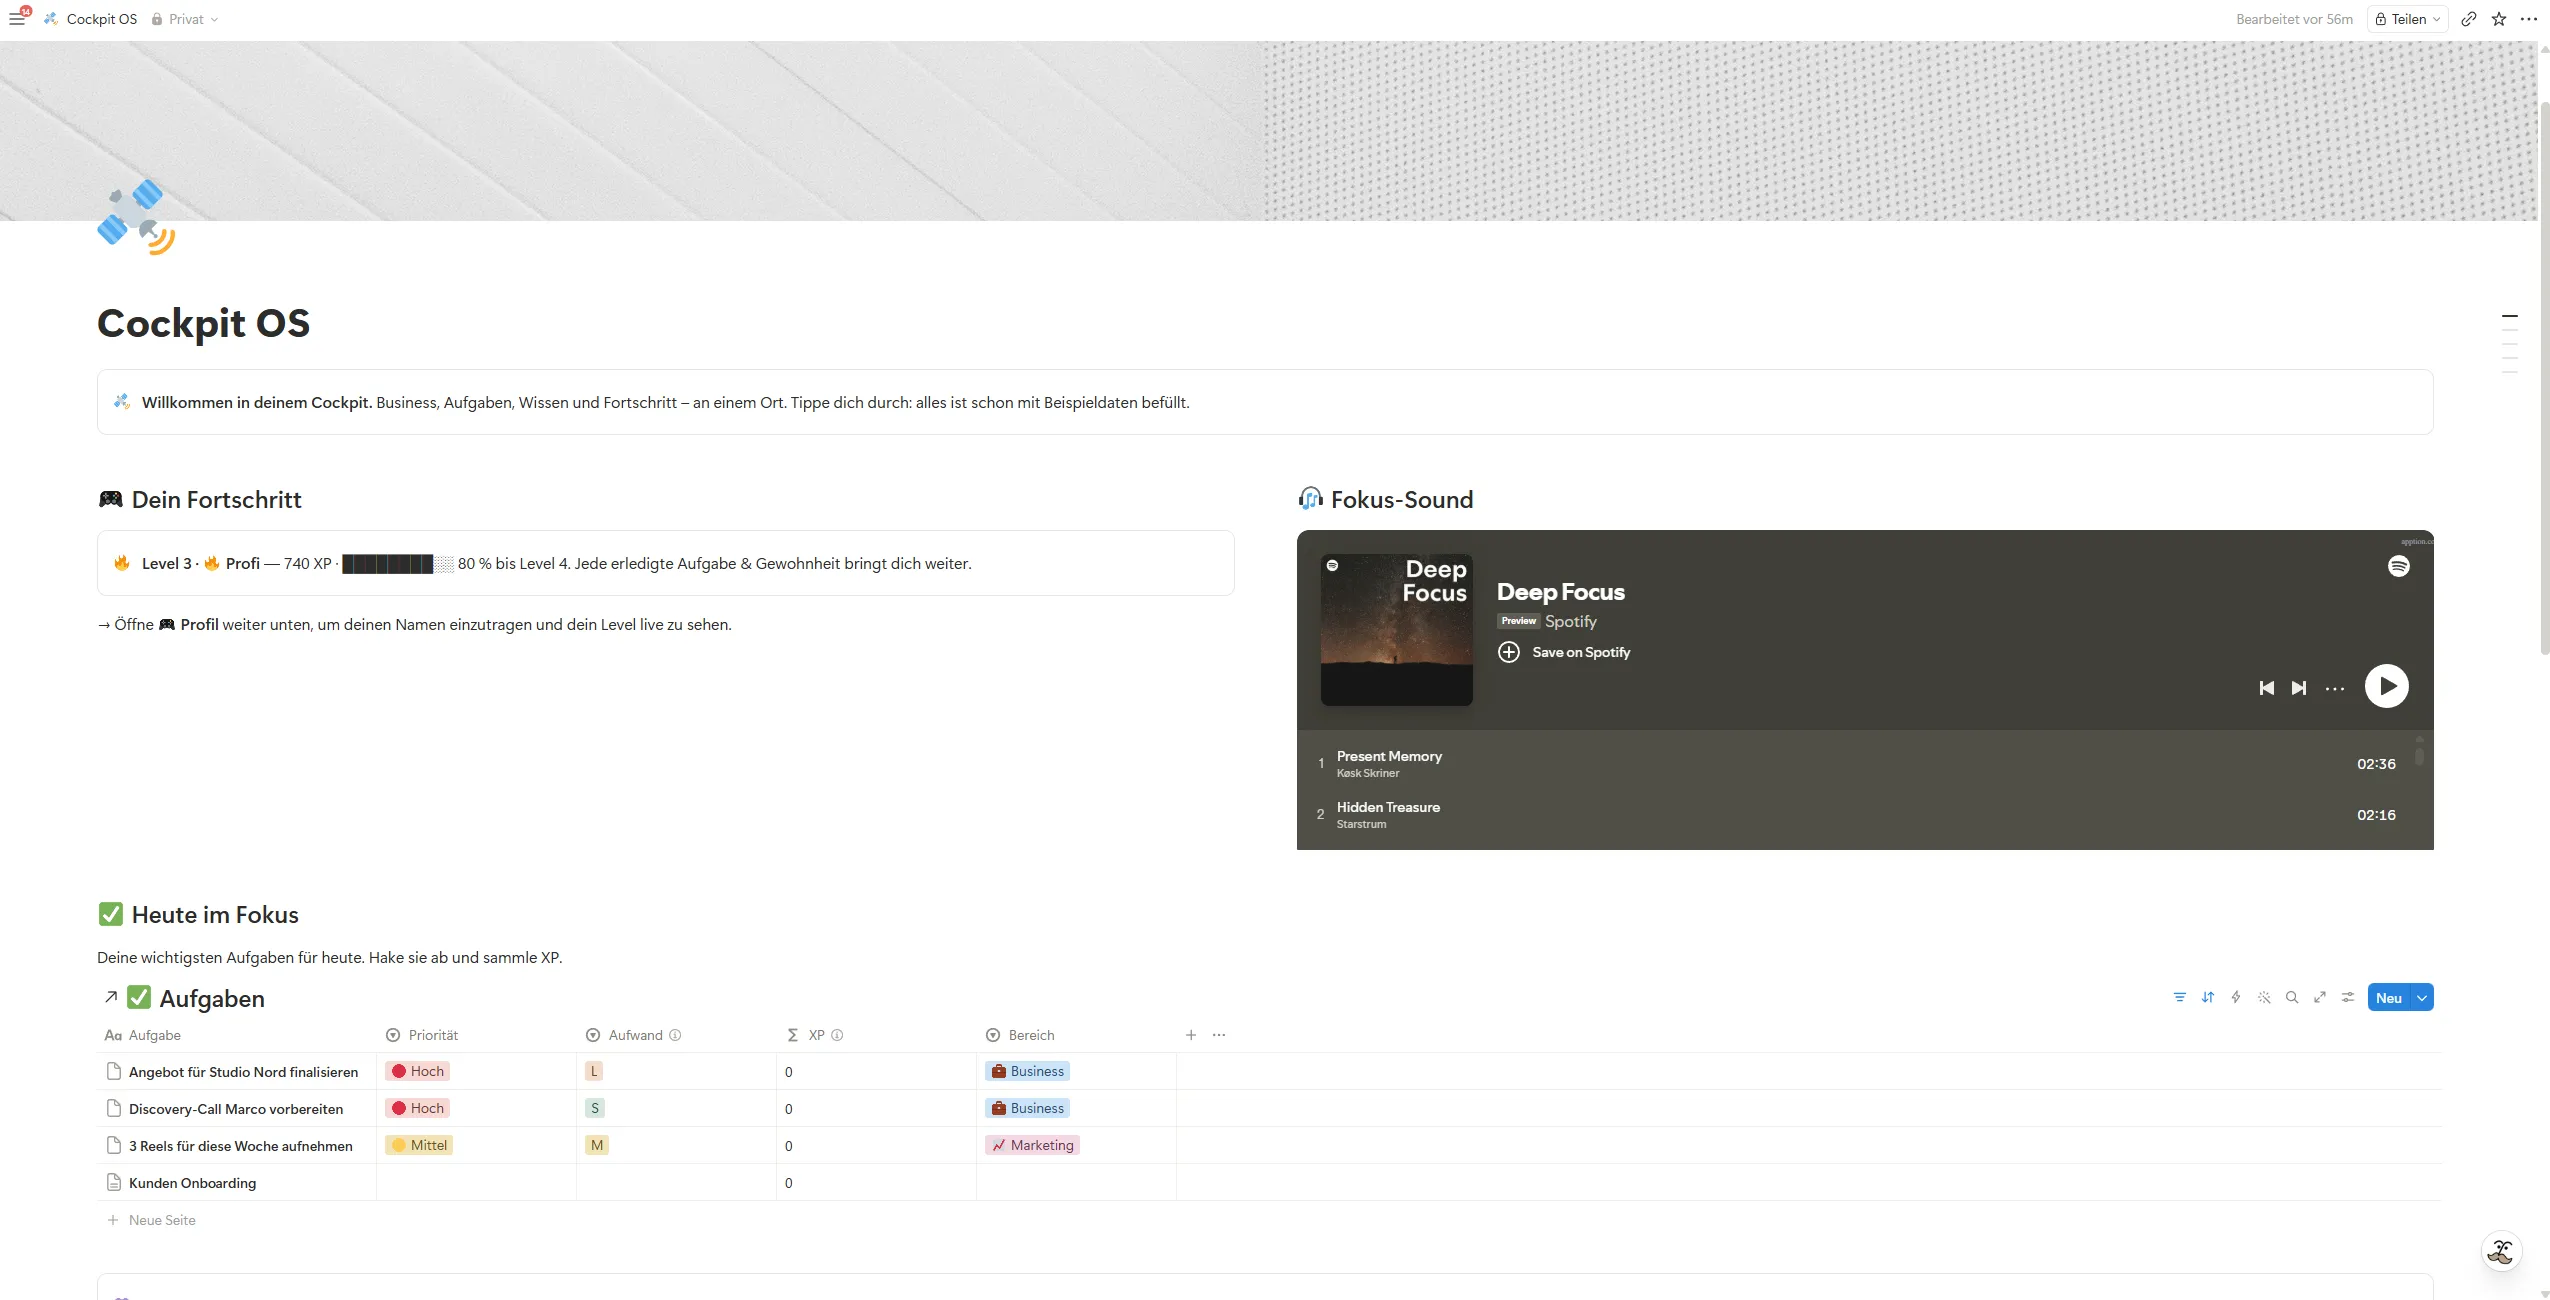
Task: Open the floating AI assistant avatar
Action: pyautogui.click(x=2501, y=1251)
